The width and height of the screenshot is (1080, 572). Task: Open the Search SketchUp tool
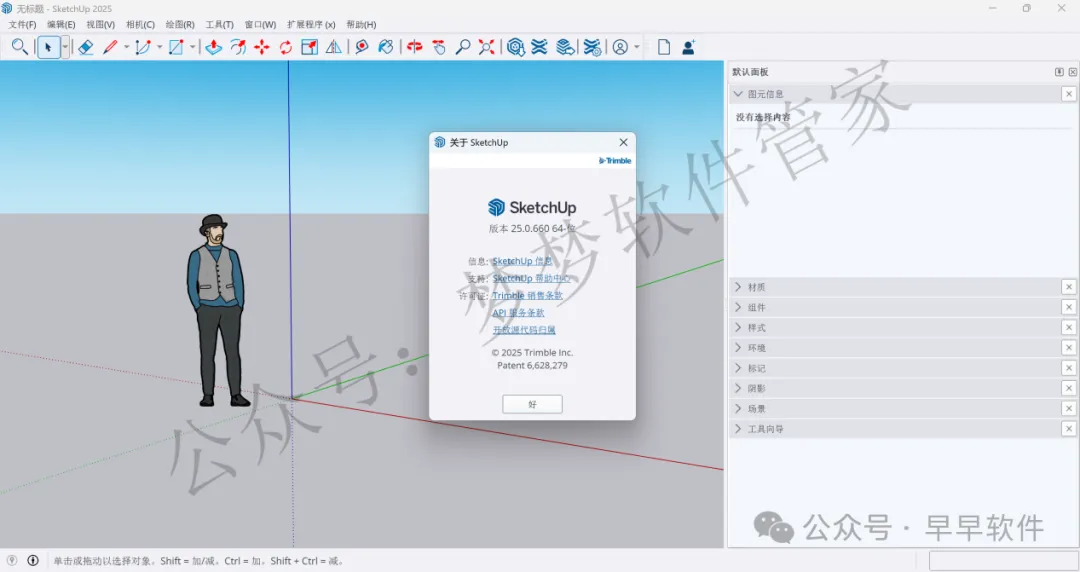(x=19, y=47)
